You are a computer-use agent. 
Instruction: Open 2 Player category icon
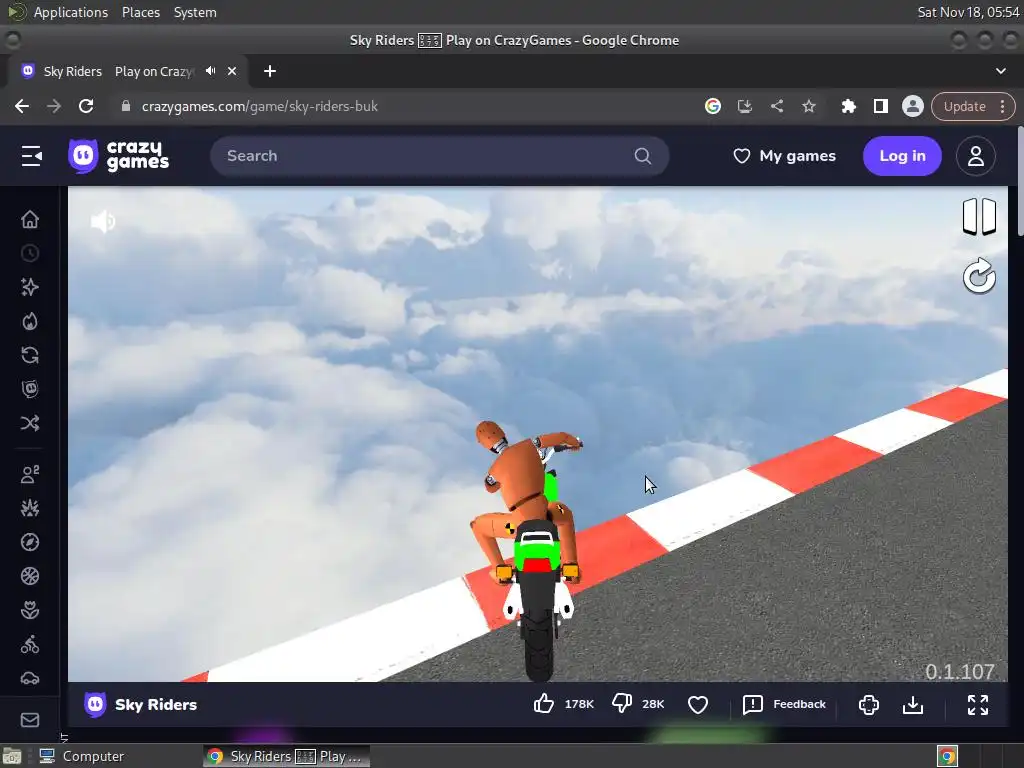pyautogui.click(x=30, y=474)
